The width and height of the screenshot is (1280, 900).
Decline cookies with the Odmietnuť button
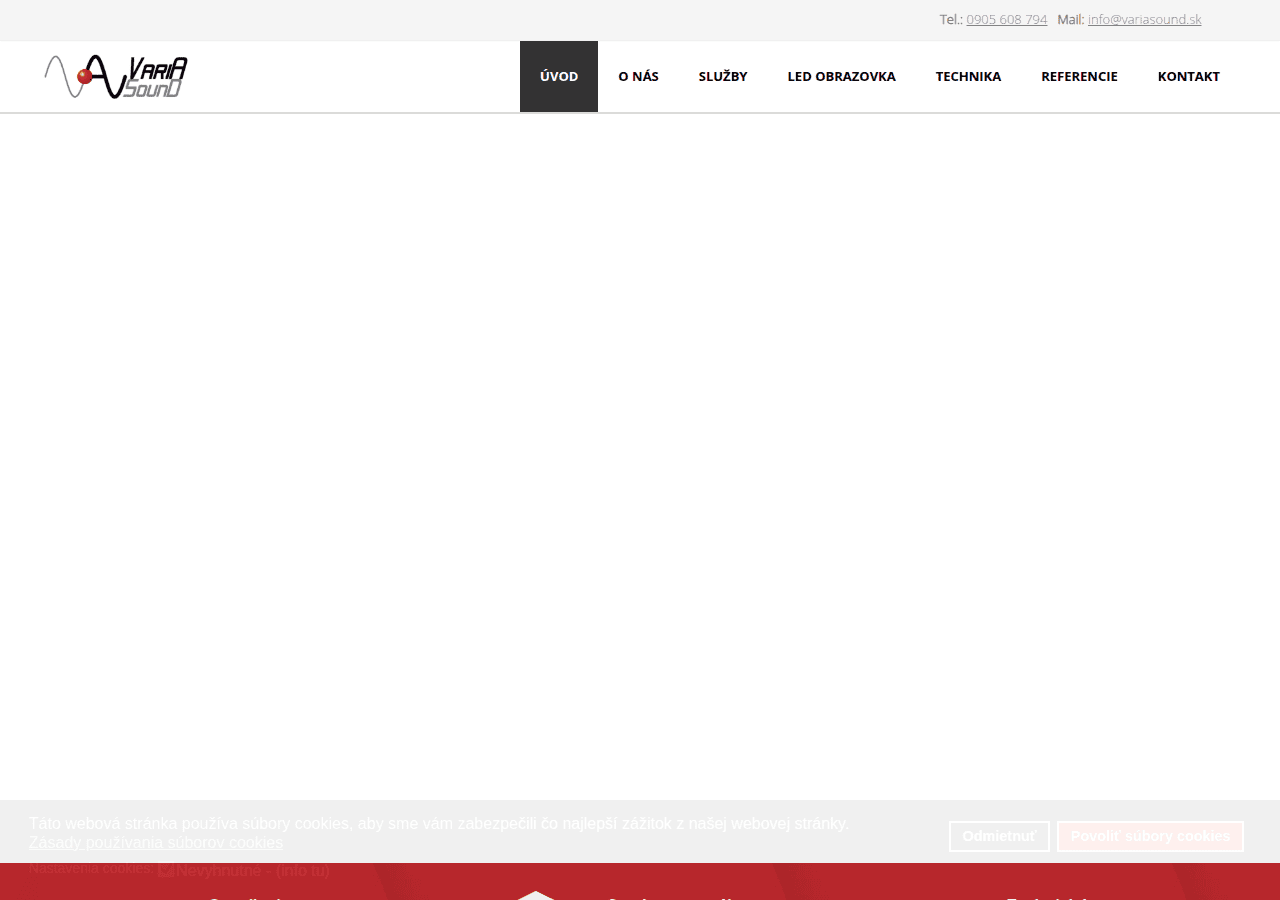click(x=999, y=836)
